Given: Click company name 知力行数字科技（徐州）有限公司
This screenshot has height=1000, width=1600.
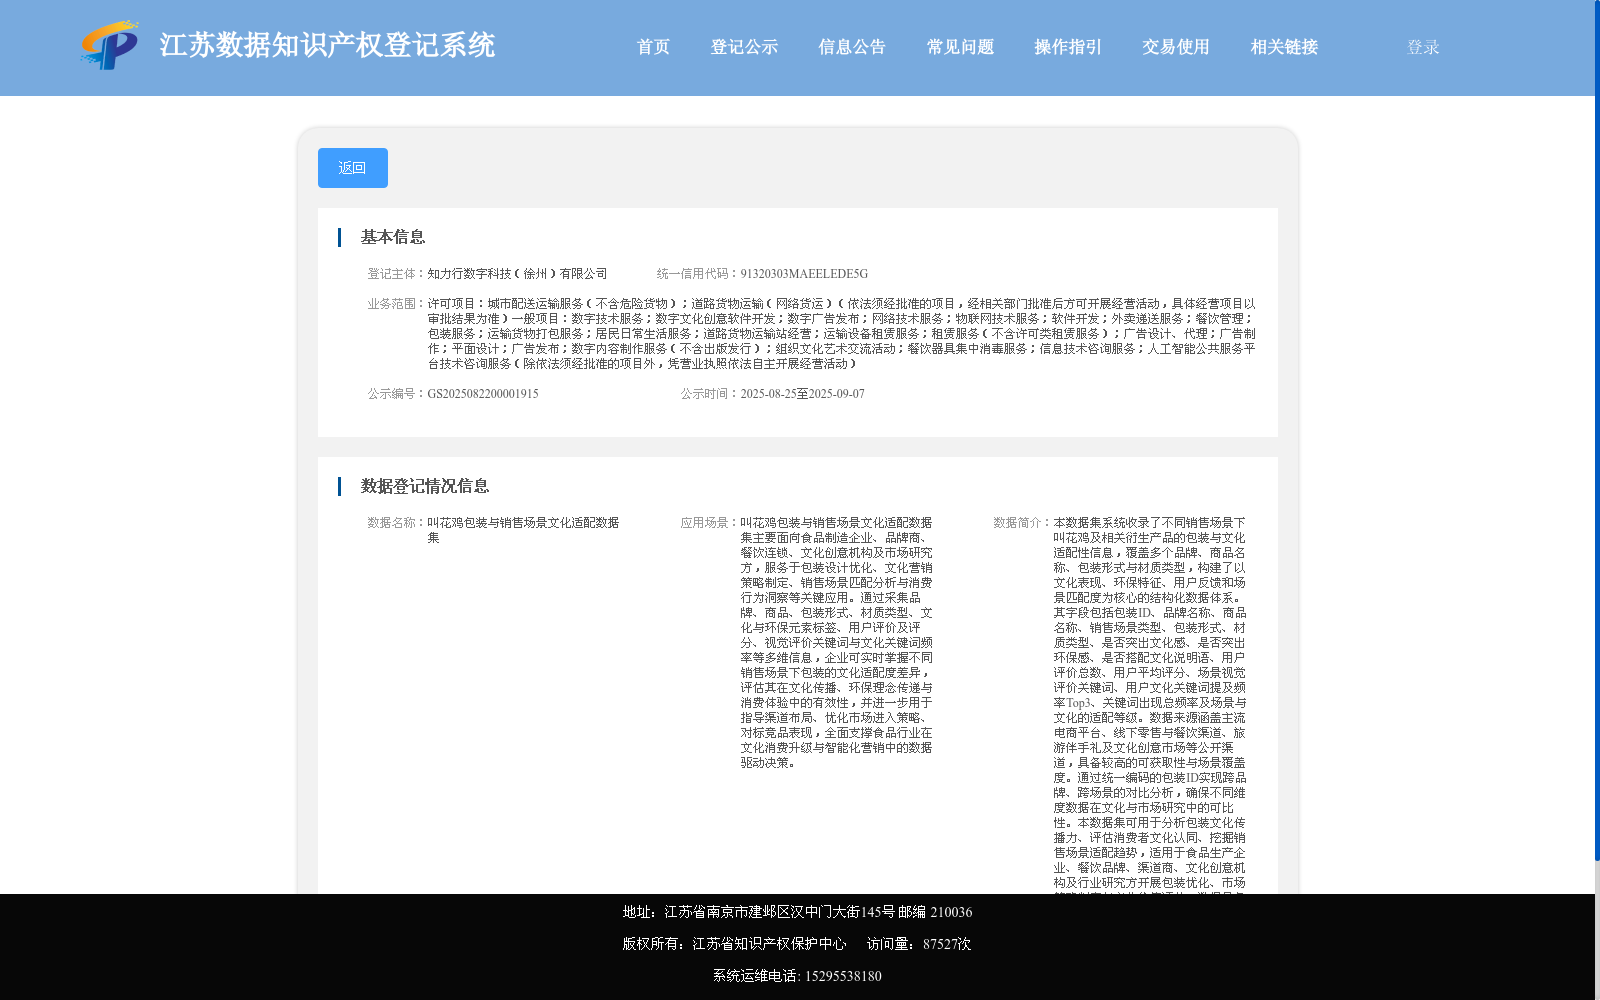Looking at the screenshot, I should pos(517,274).
